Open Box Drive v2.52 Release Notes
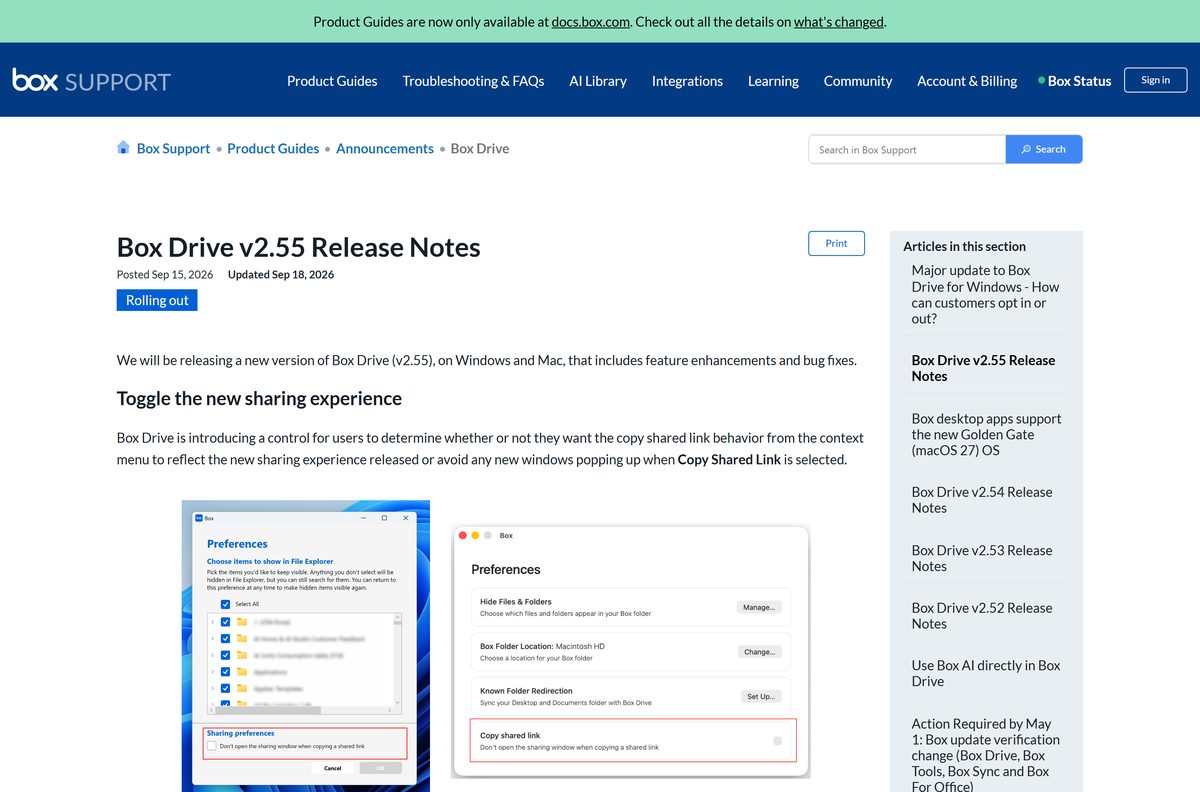1200x792 pixels. coord(982,615)
